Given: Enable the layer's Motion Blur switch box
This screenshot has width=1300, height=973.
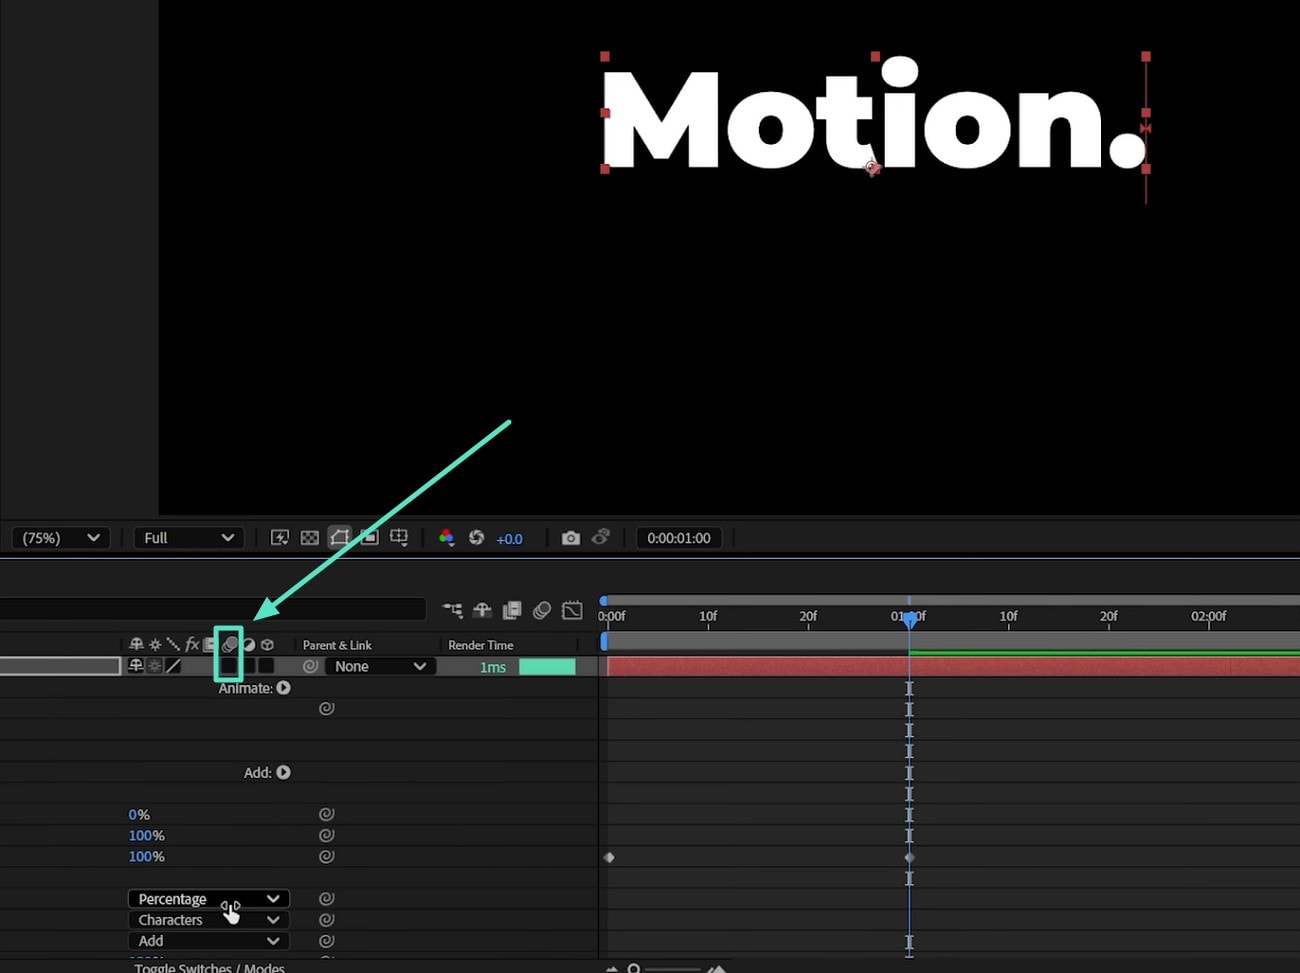Looking at the screenshot, I should [229, 666].
